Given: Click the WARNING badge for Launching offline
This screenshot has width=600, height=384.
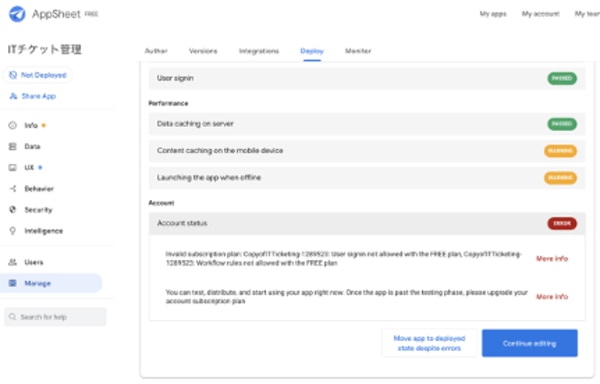Looking at the screenshot, I should pos(560,177).
